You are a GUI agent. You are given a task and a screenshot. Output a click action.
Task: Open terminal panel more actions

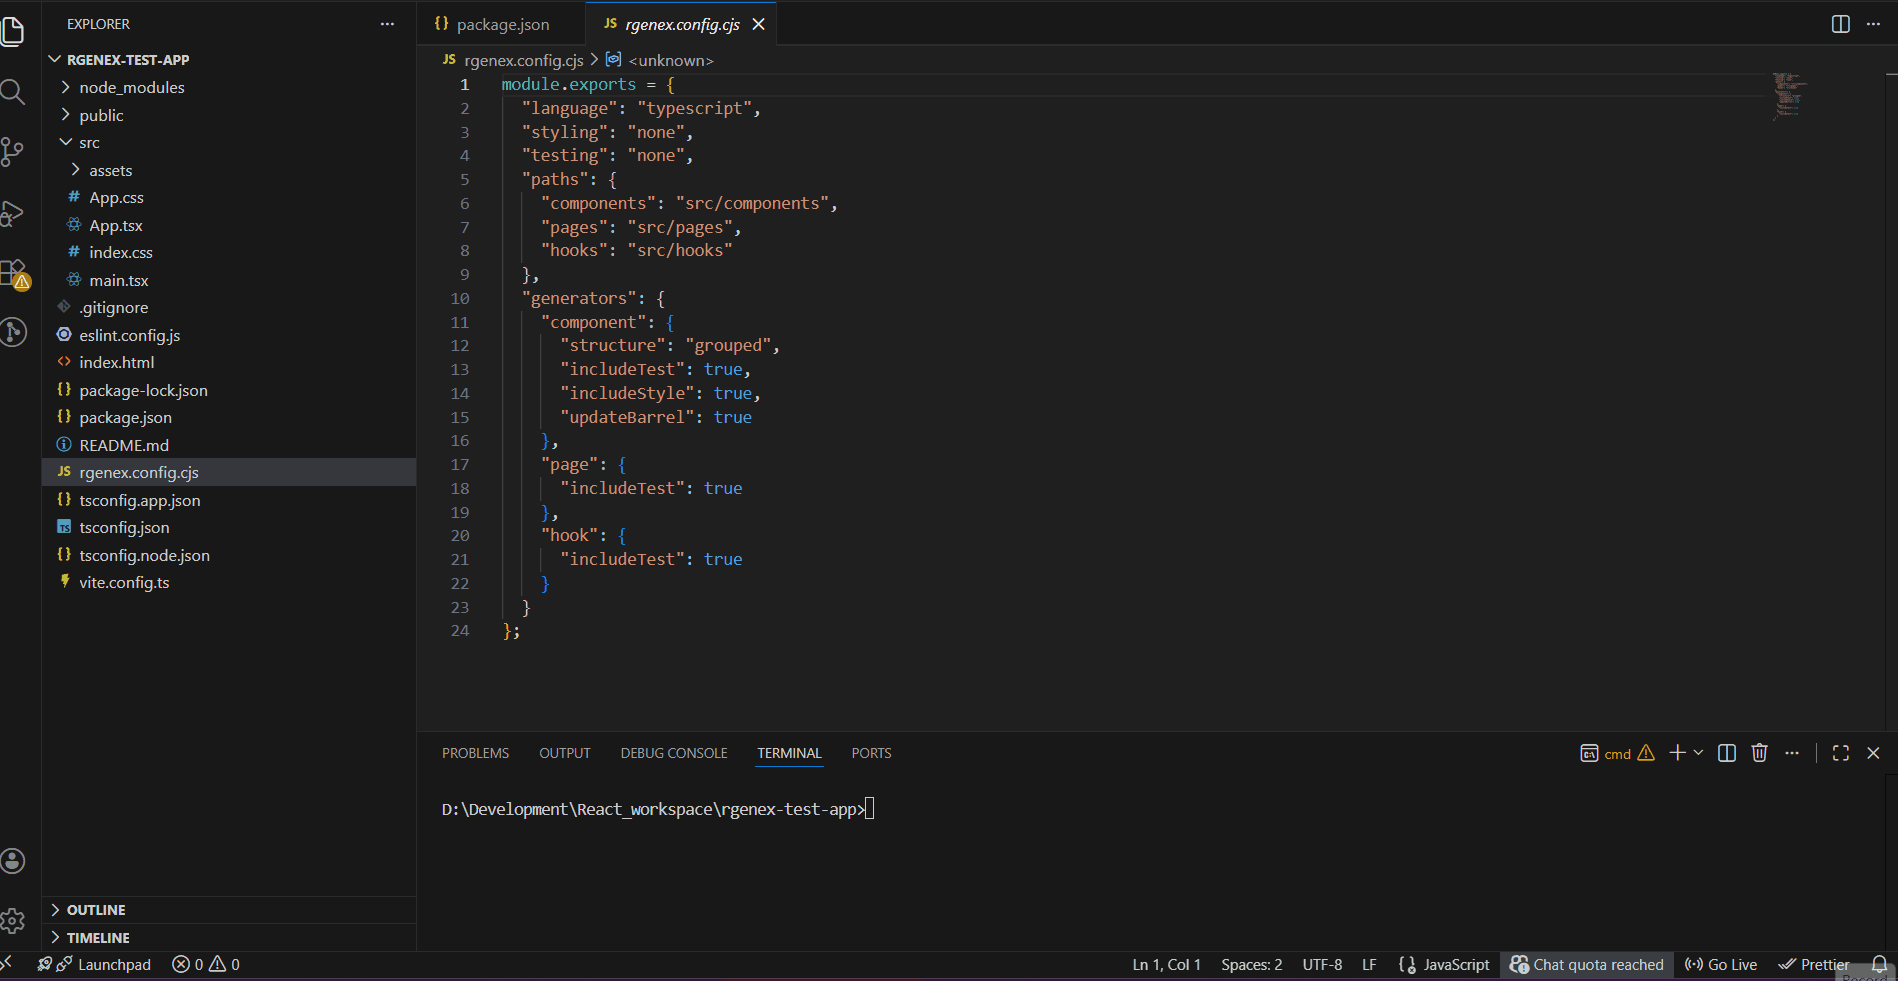coord(1792,753)
